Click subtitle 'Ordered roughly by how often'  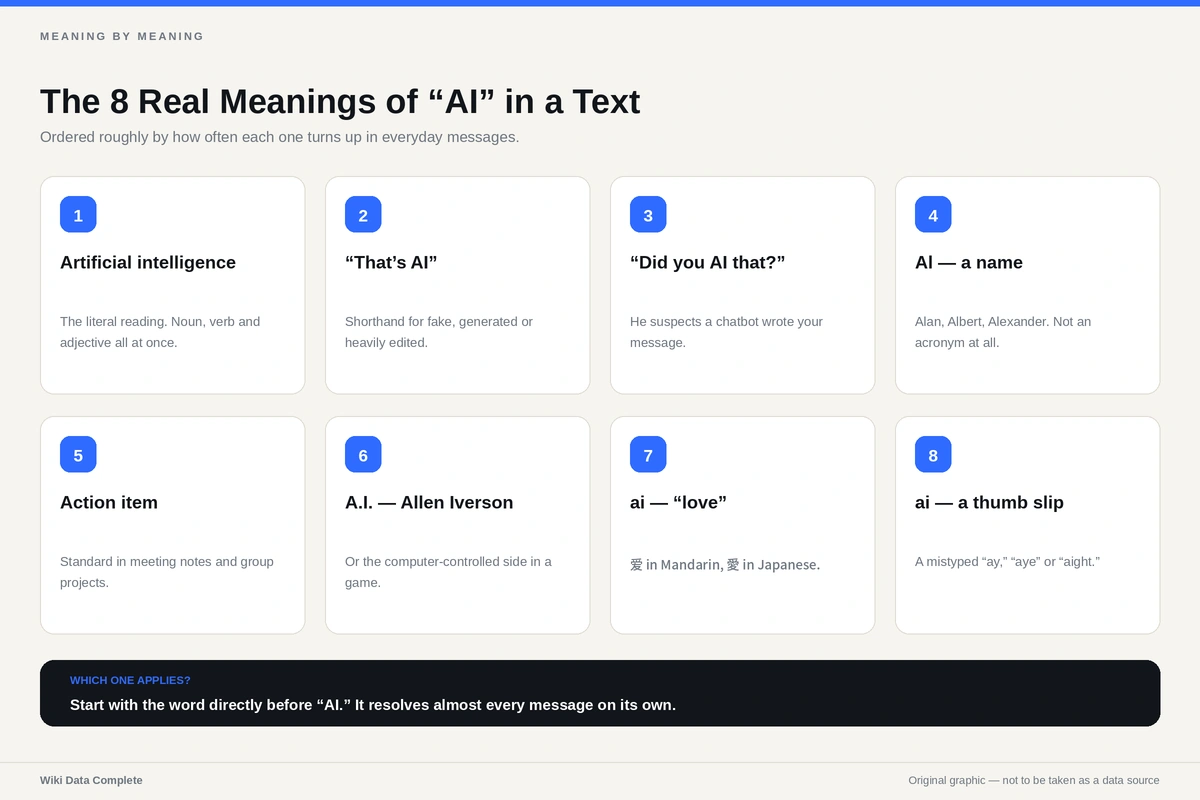pos(280,137)
